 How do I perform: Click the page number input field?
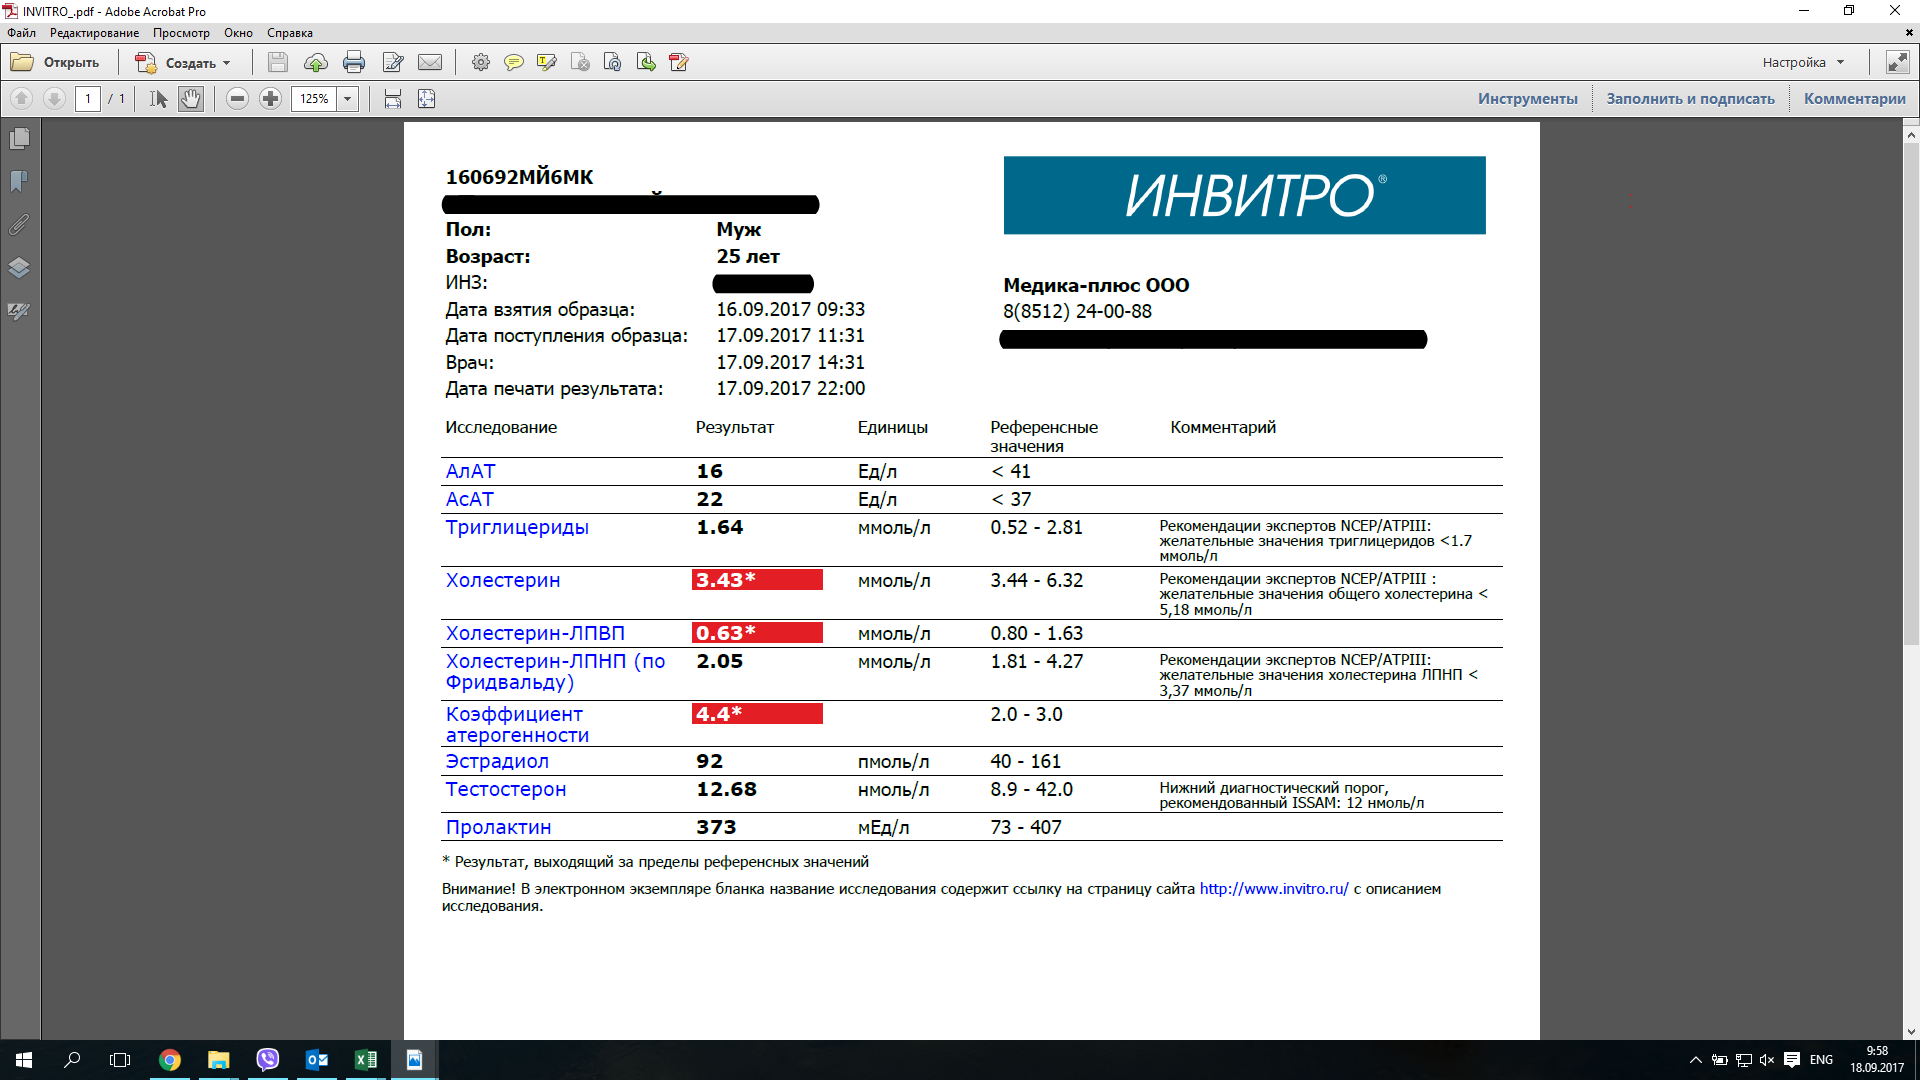[x=88, y=99]
